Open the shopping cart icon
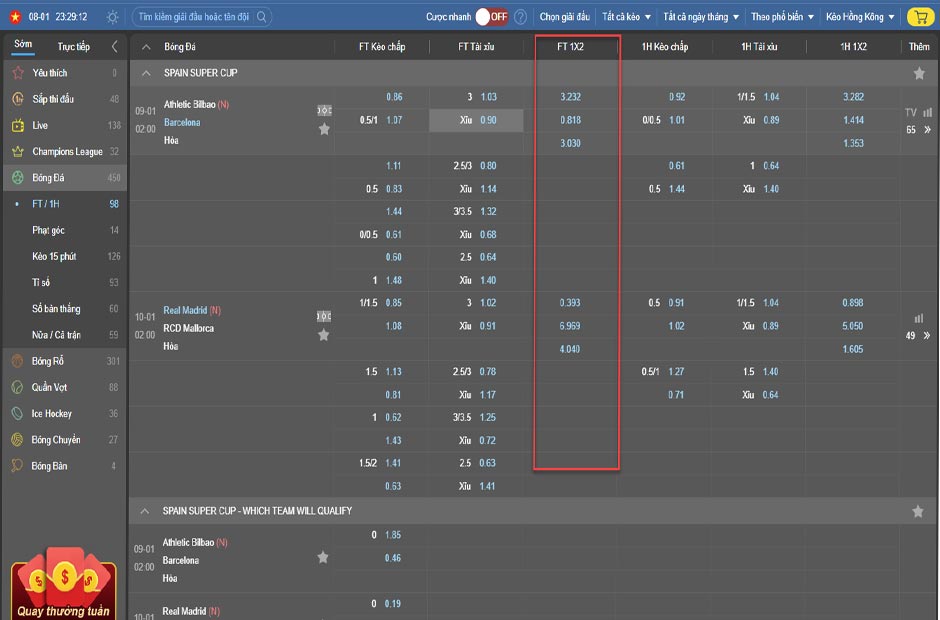Screen dimensions: 940x620 [x=921, y=17]
